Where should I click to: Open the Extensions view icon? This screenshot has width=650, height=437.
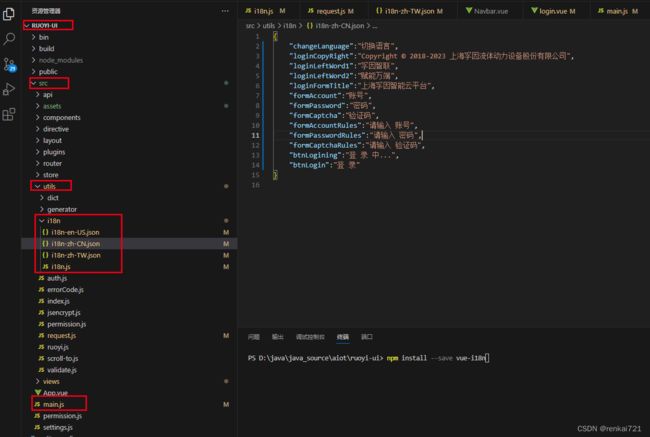point(9,114)
